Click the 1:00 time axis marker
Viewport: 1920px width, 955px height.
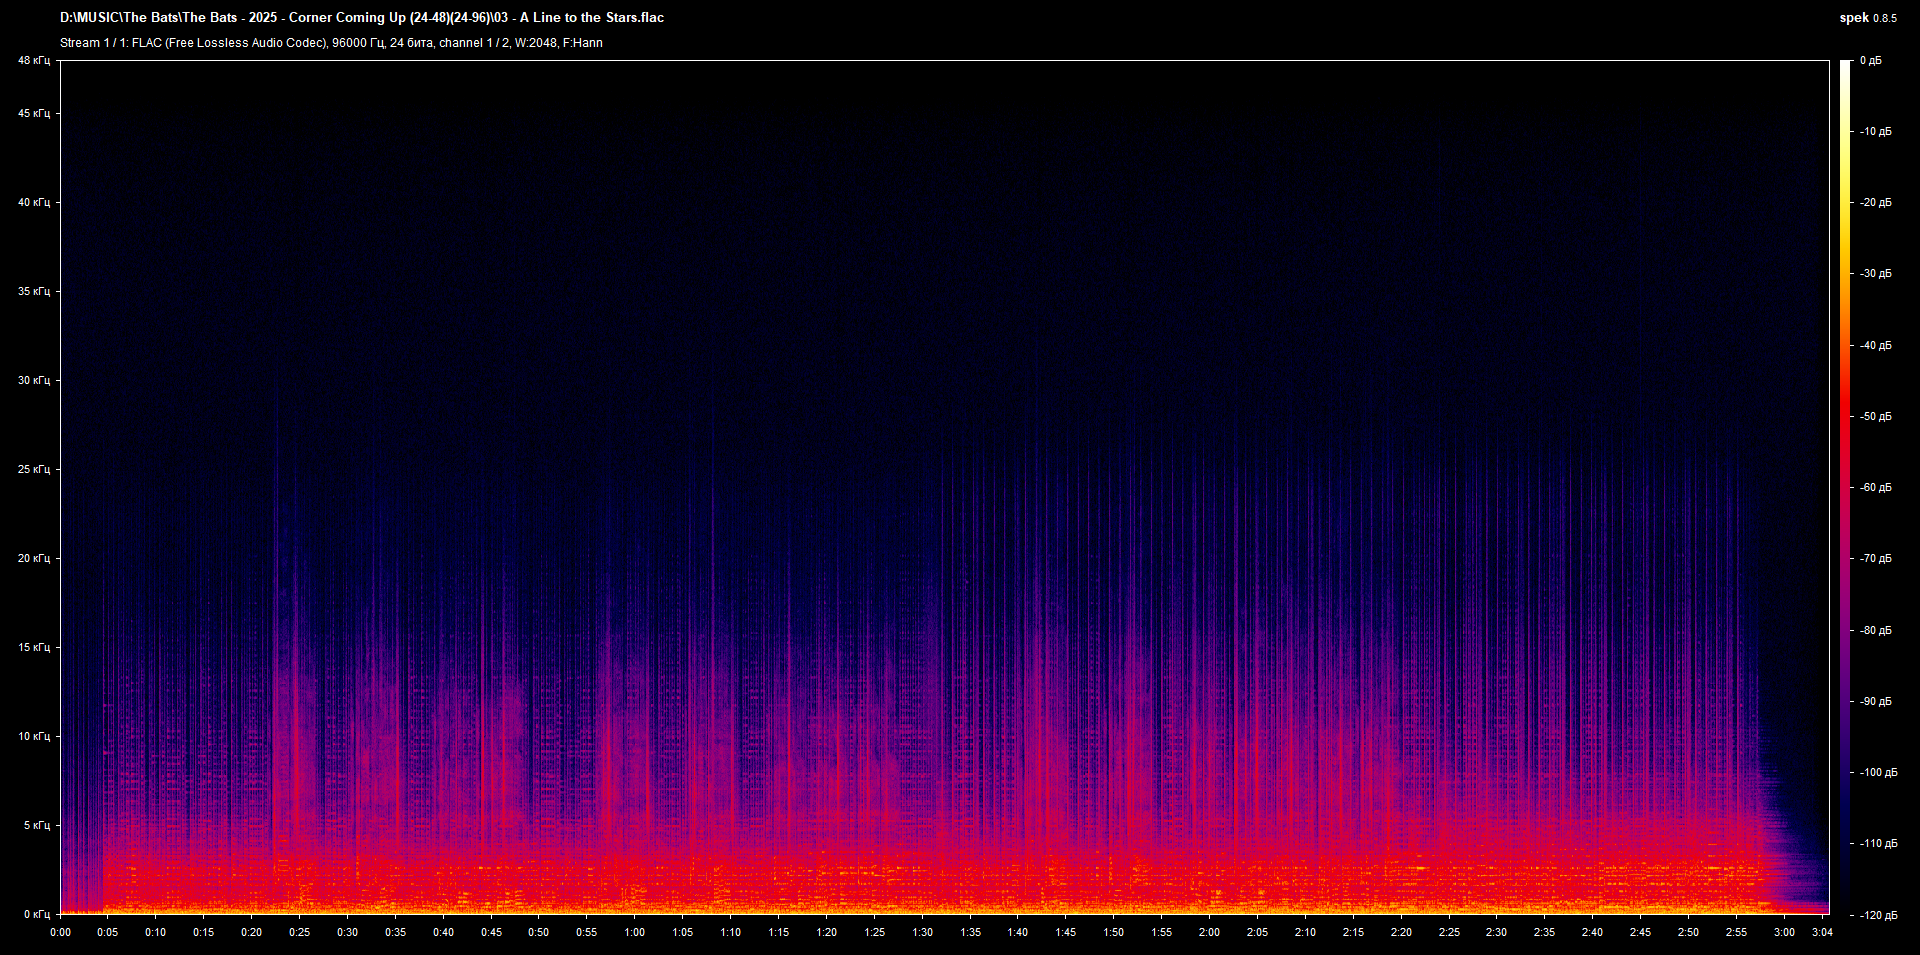[634, 932]
